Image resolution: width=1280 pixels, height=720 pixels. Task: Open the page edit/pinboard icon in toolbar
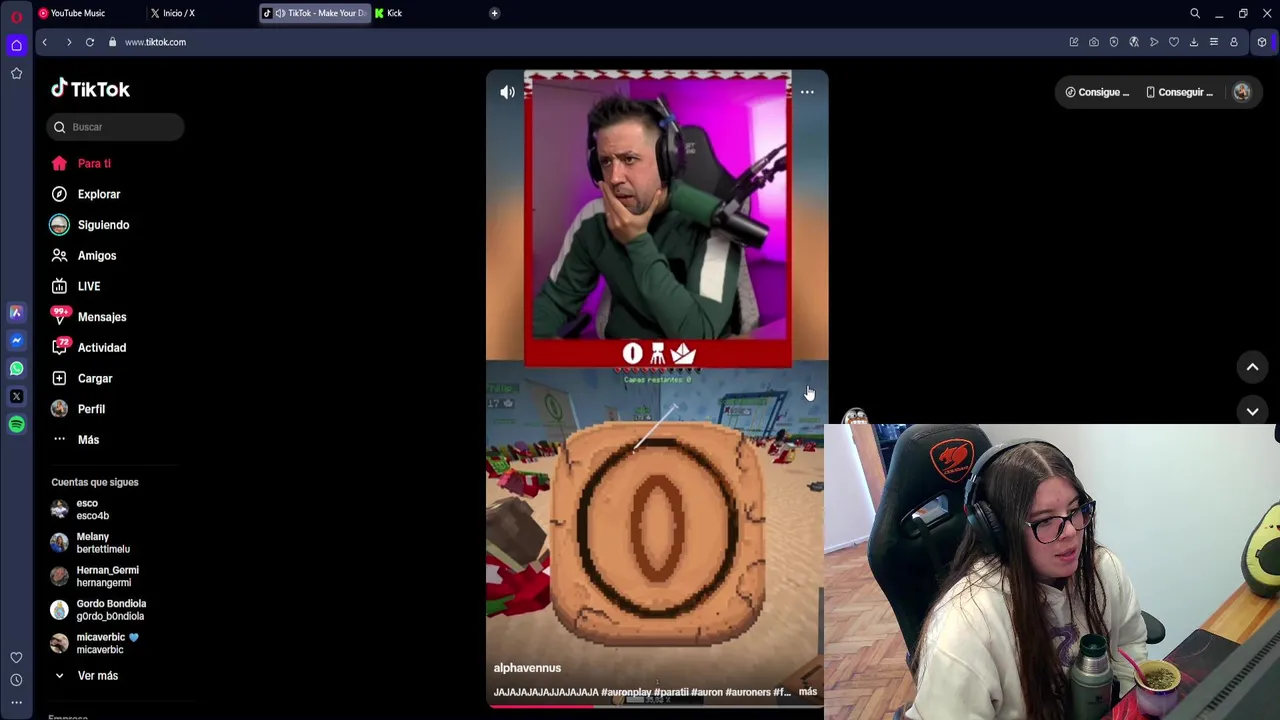pos(1074,42)
